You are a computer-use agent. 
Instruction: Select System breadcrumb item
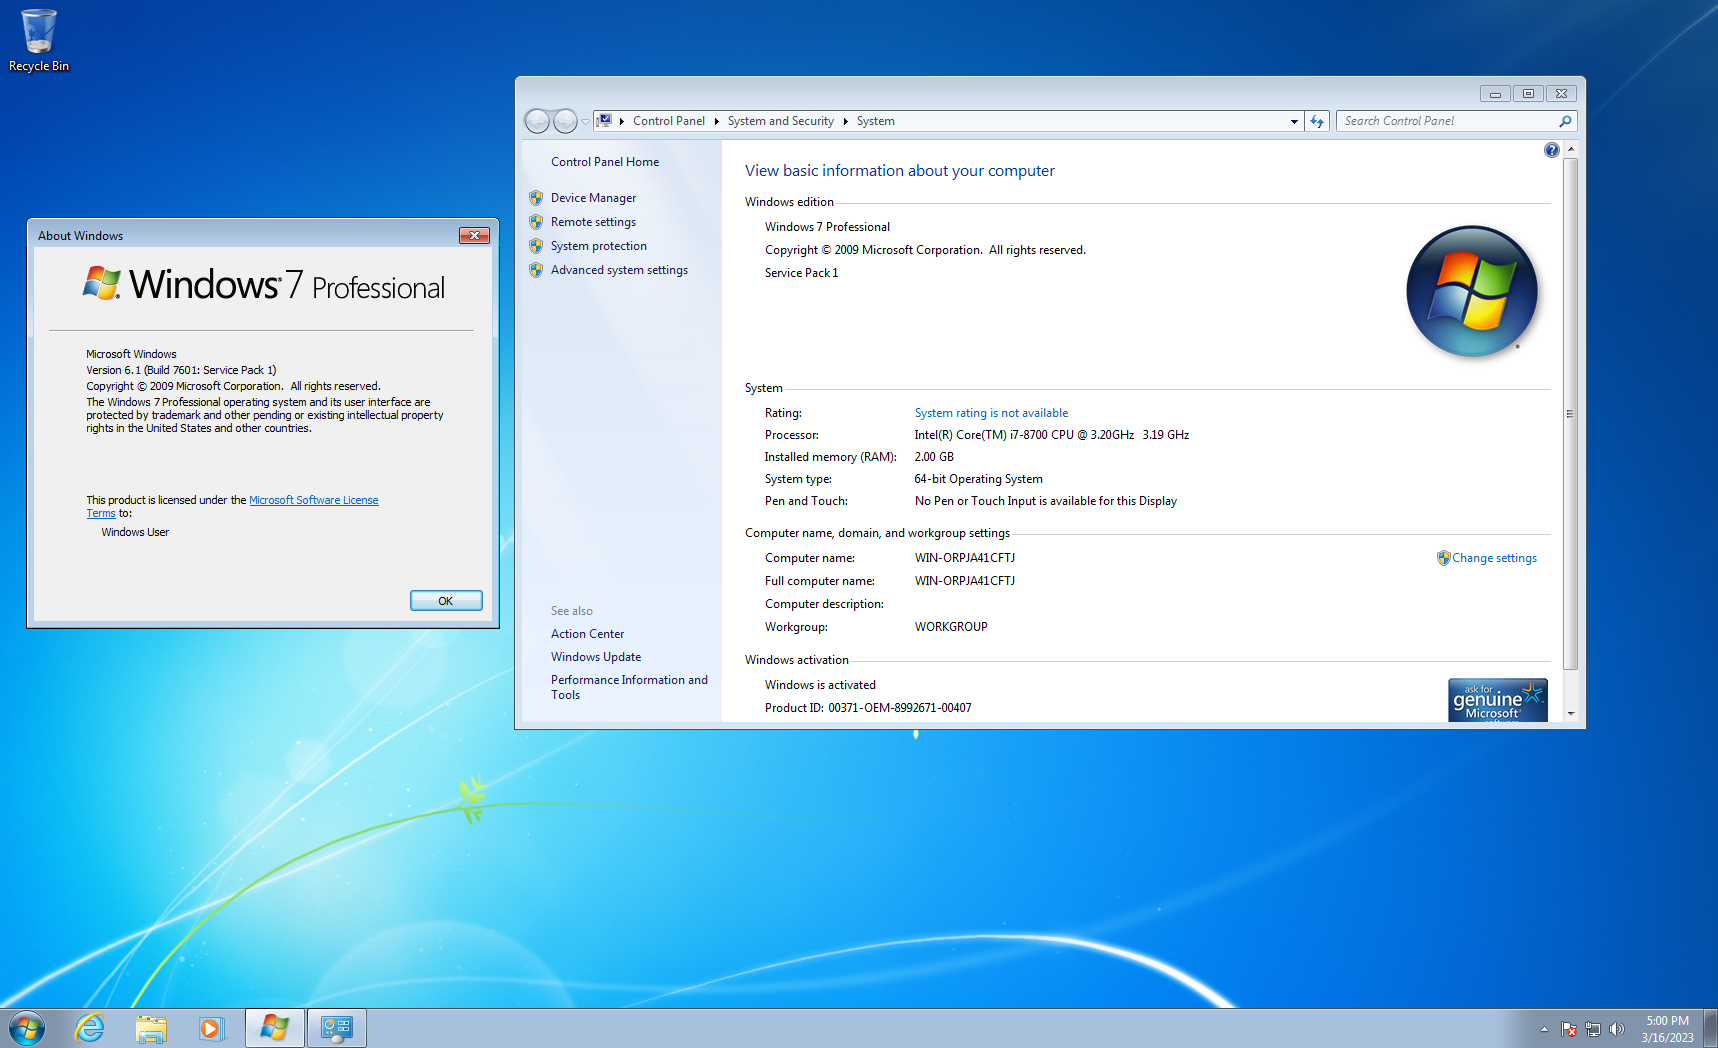click(875, 121)
